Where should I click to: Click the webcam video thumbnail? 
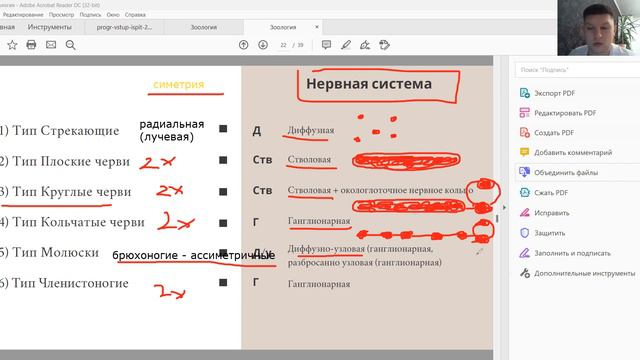599,28
